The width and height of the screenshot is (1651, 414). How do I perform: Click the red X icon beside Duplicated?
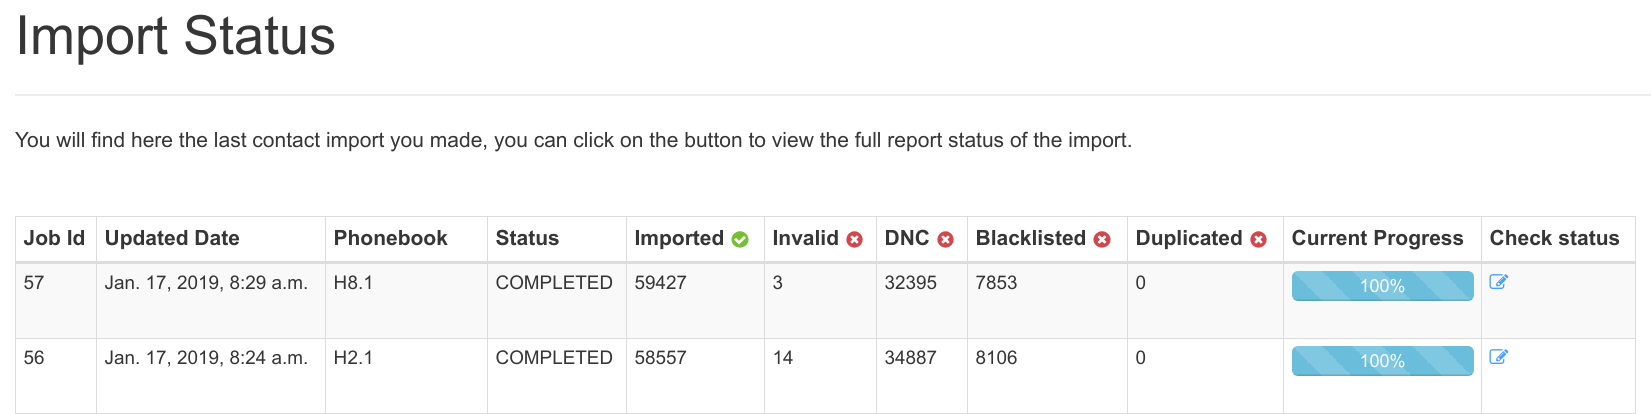[x=1258, y=239]
